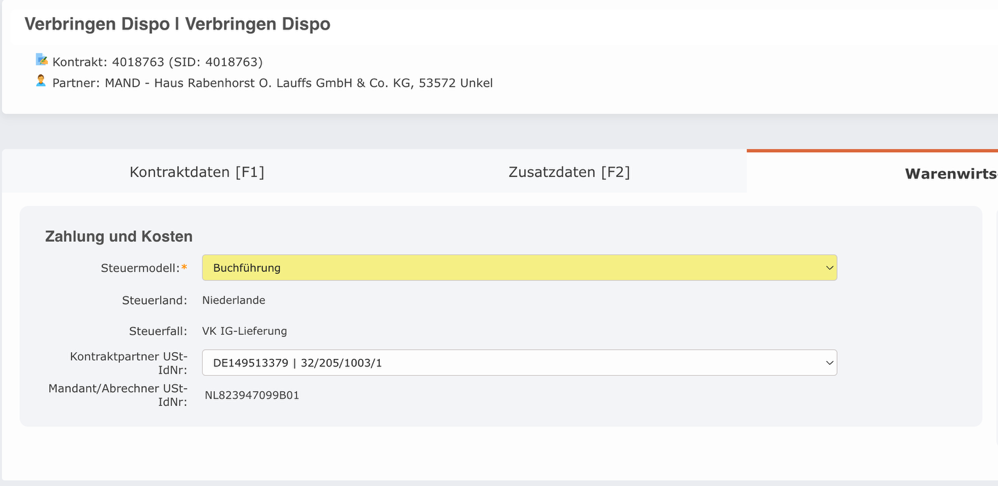Click the Kontraktpartner USt-IdNr label
The image size is (998, 486).
128,363
